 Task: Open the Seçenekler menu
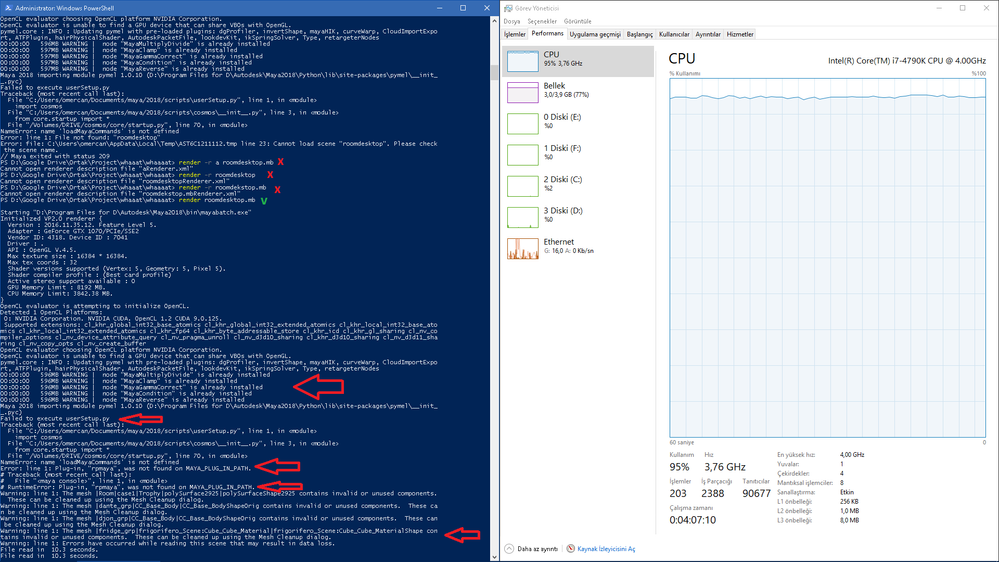pyautogui.click(x=542, y=21)
